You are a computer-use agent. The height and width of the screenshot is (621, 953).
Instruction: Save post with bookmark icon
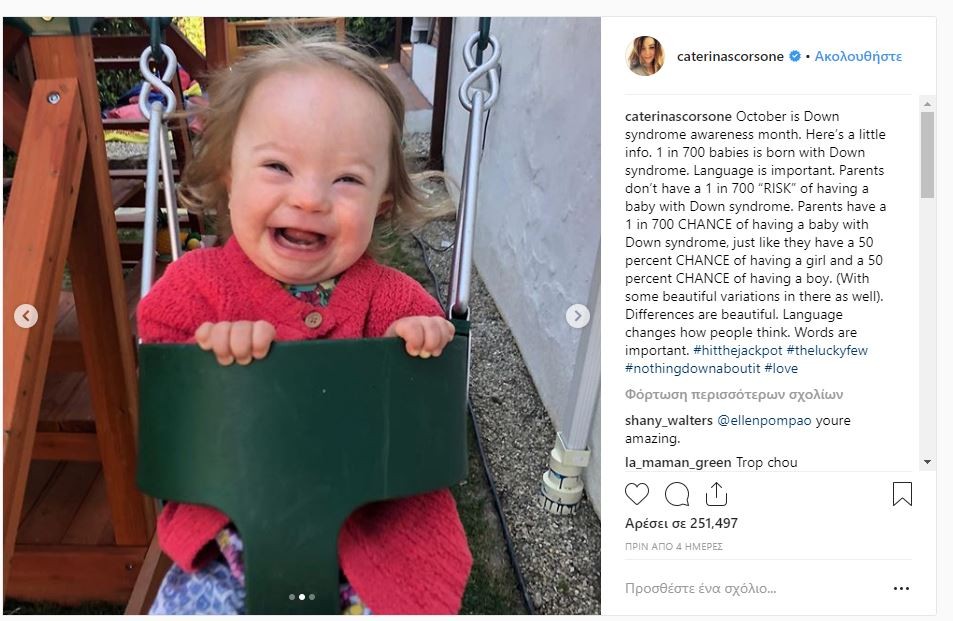point(902,493)
